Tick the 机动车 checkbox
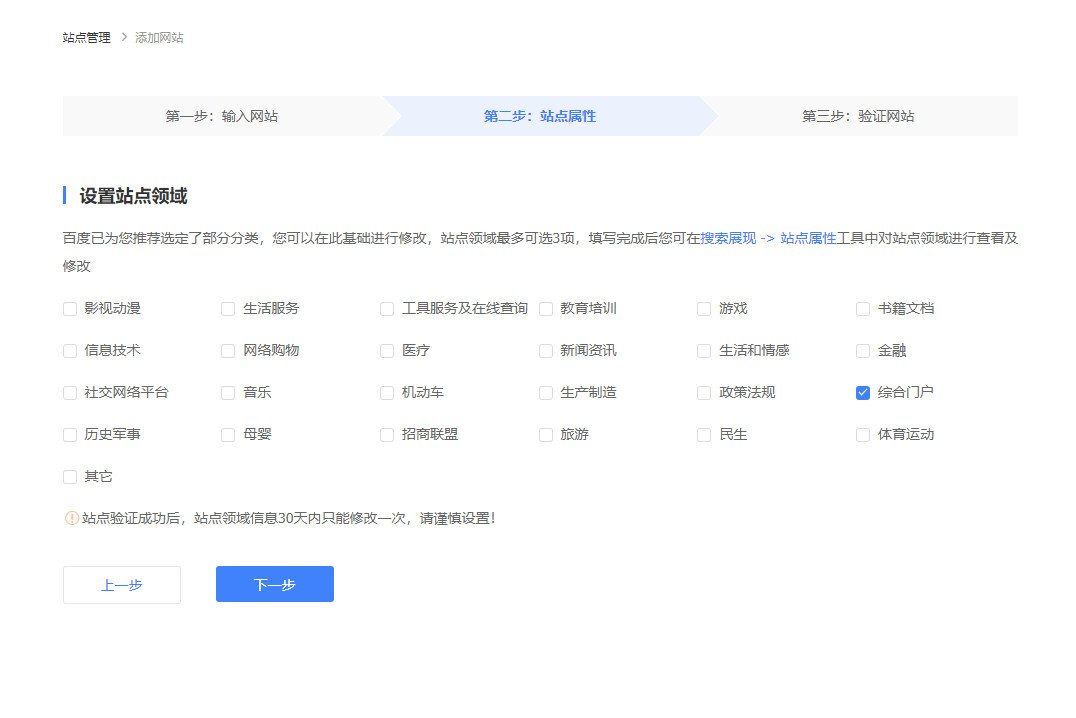 point(387,393)
